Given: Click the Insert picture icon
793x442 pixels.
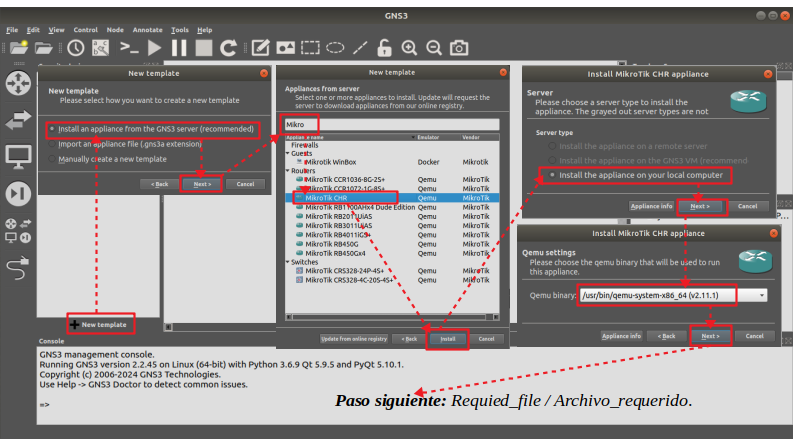Looking at the screenshot, I should (285, 48).
